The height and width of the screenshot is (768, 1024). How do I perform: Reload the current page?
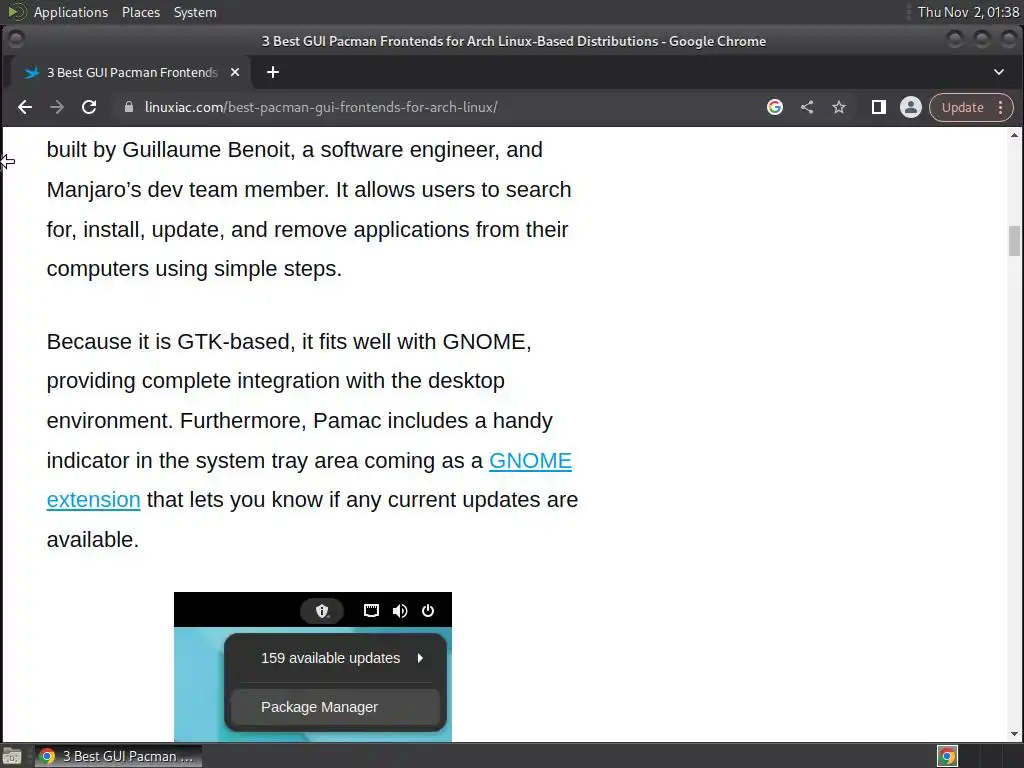(x=89, y=107)
